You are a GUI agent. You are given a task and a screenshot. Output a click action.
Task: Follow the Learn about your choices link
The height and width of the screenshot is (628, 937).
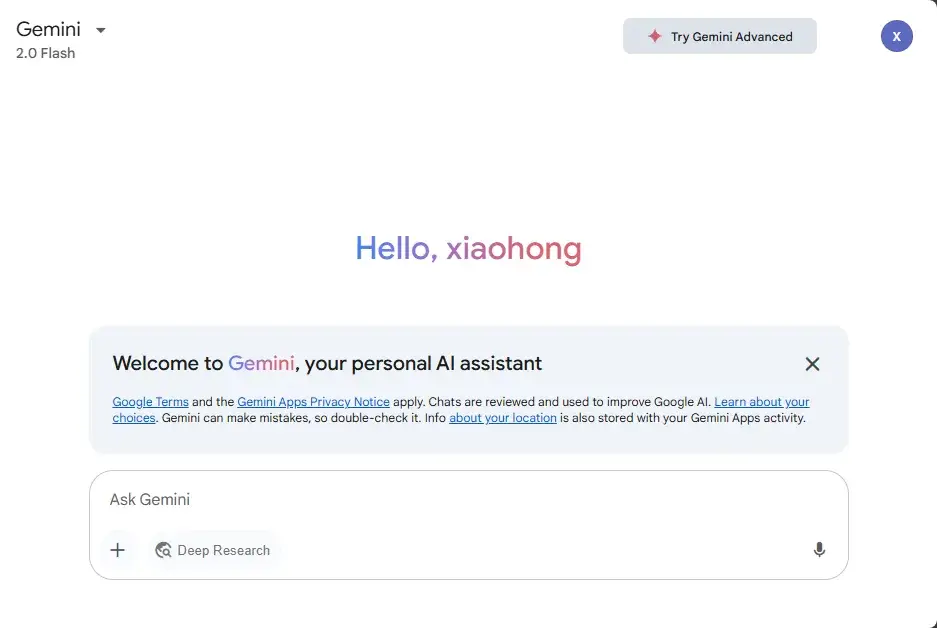761,402
